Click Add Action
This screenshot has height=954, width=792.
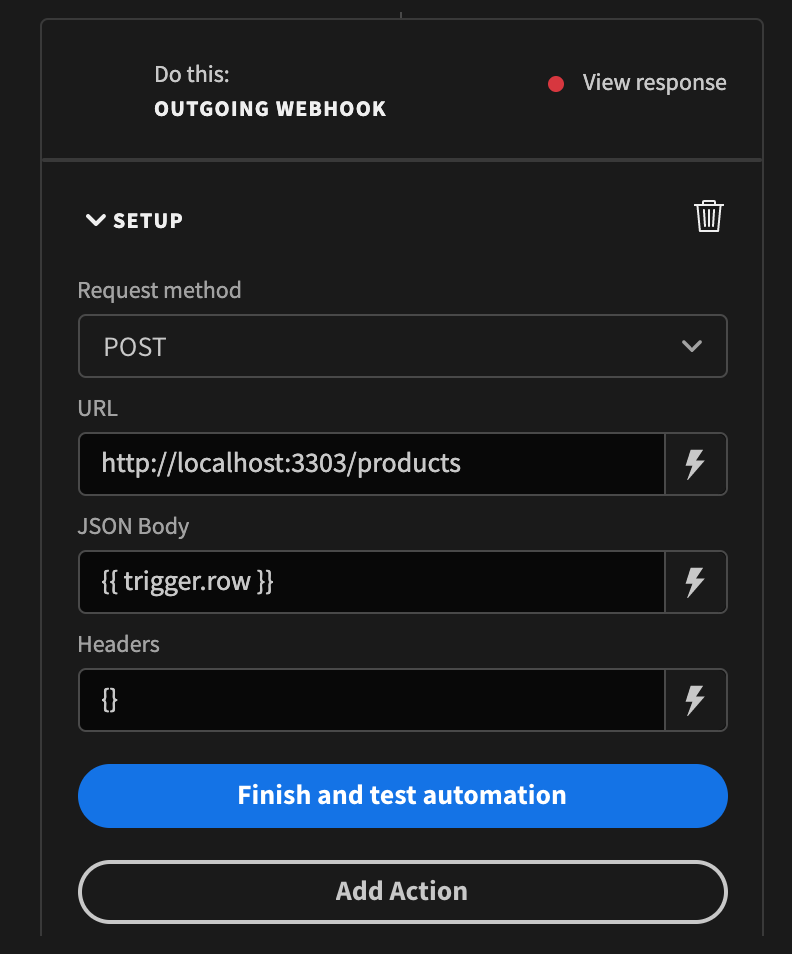(x=402, y=891)
